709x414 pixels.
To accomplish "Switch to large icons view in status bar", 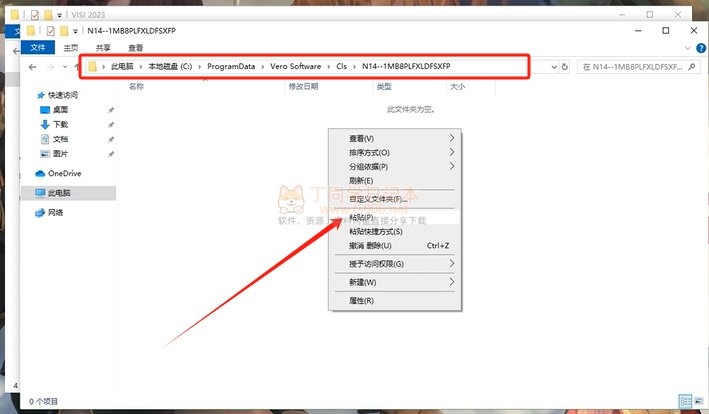I will point(699,401).
